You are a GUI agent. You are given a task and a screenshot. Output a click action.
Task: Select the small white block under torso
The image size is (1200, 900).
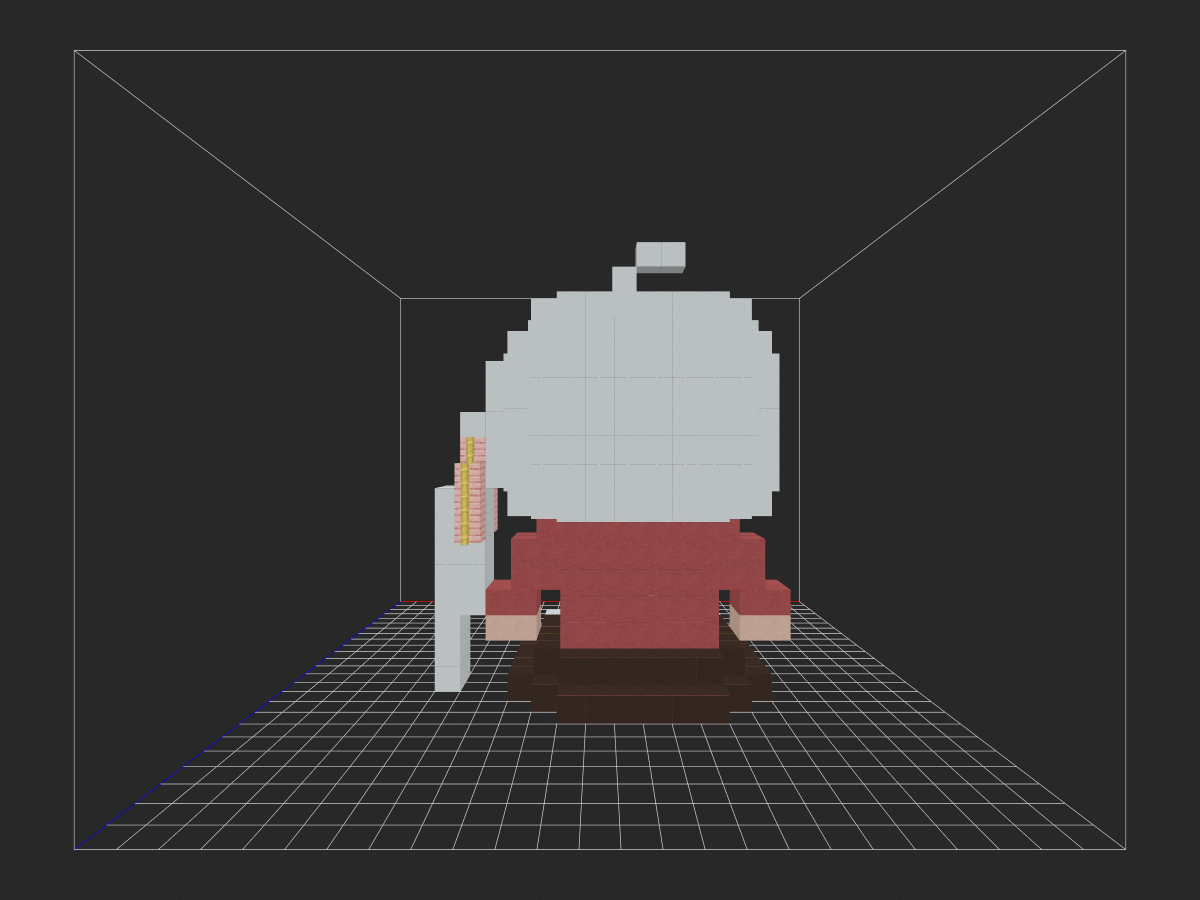pyautogui.click(x=552, y=611)
